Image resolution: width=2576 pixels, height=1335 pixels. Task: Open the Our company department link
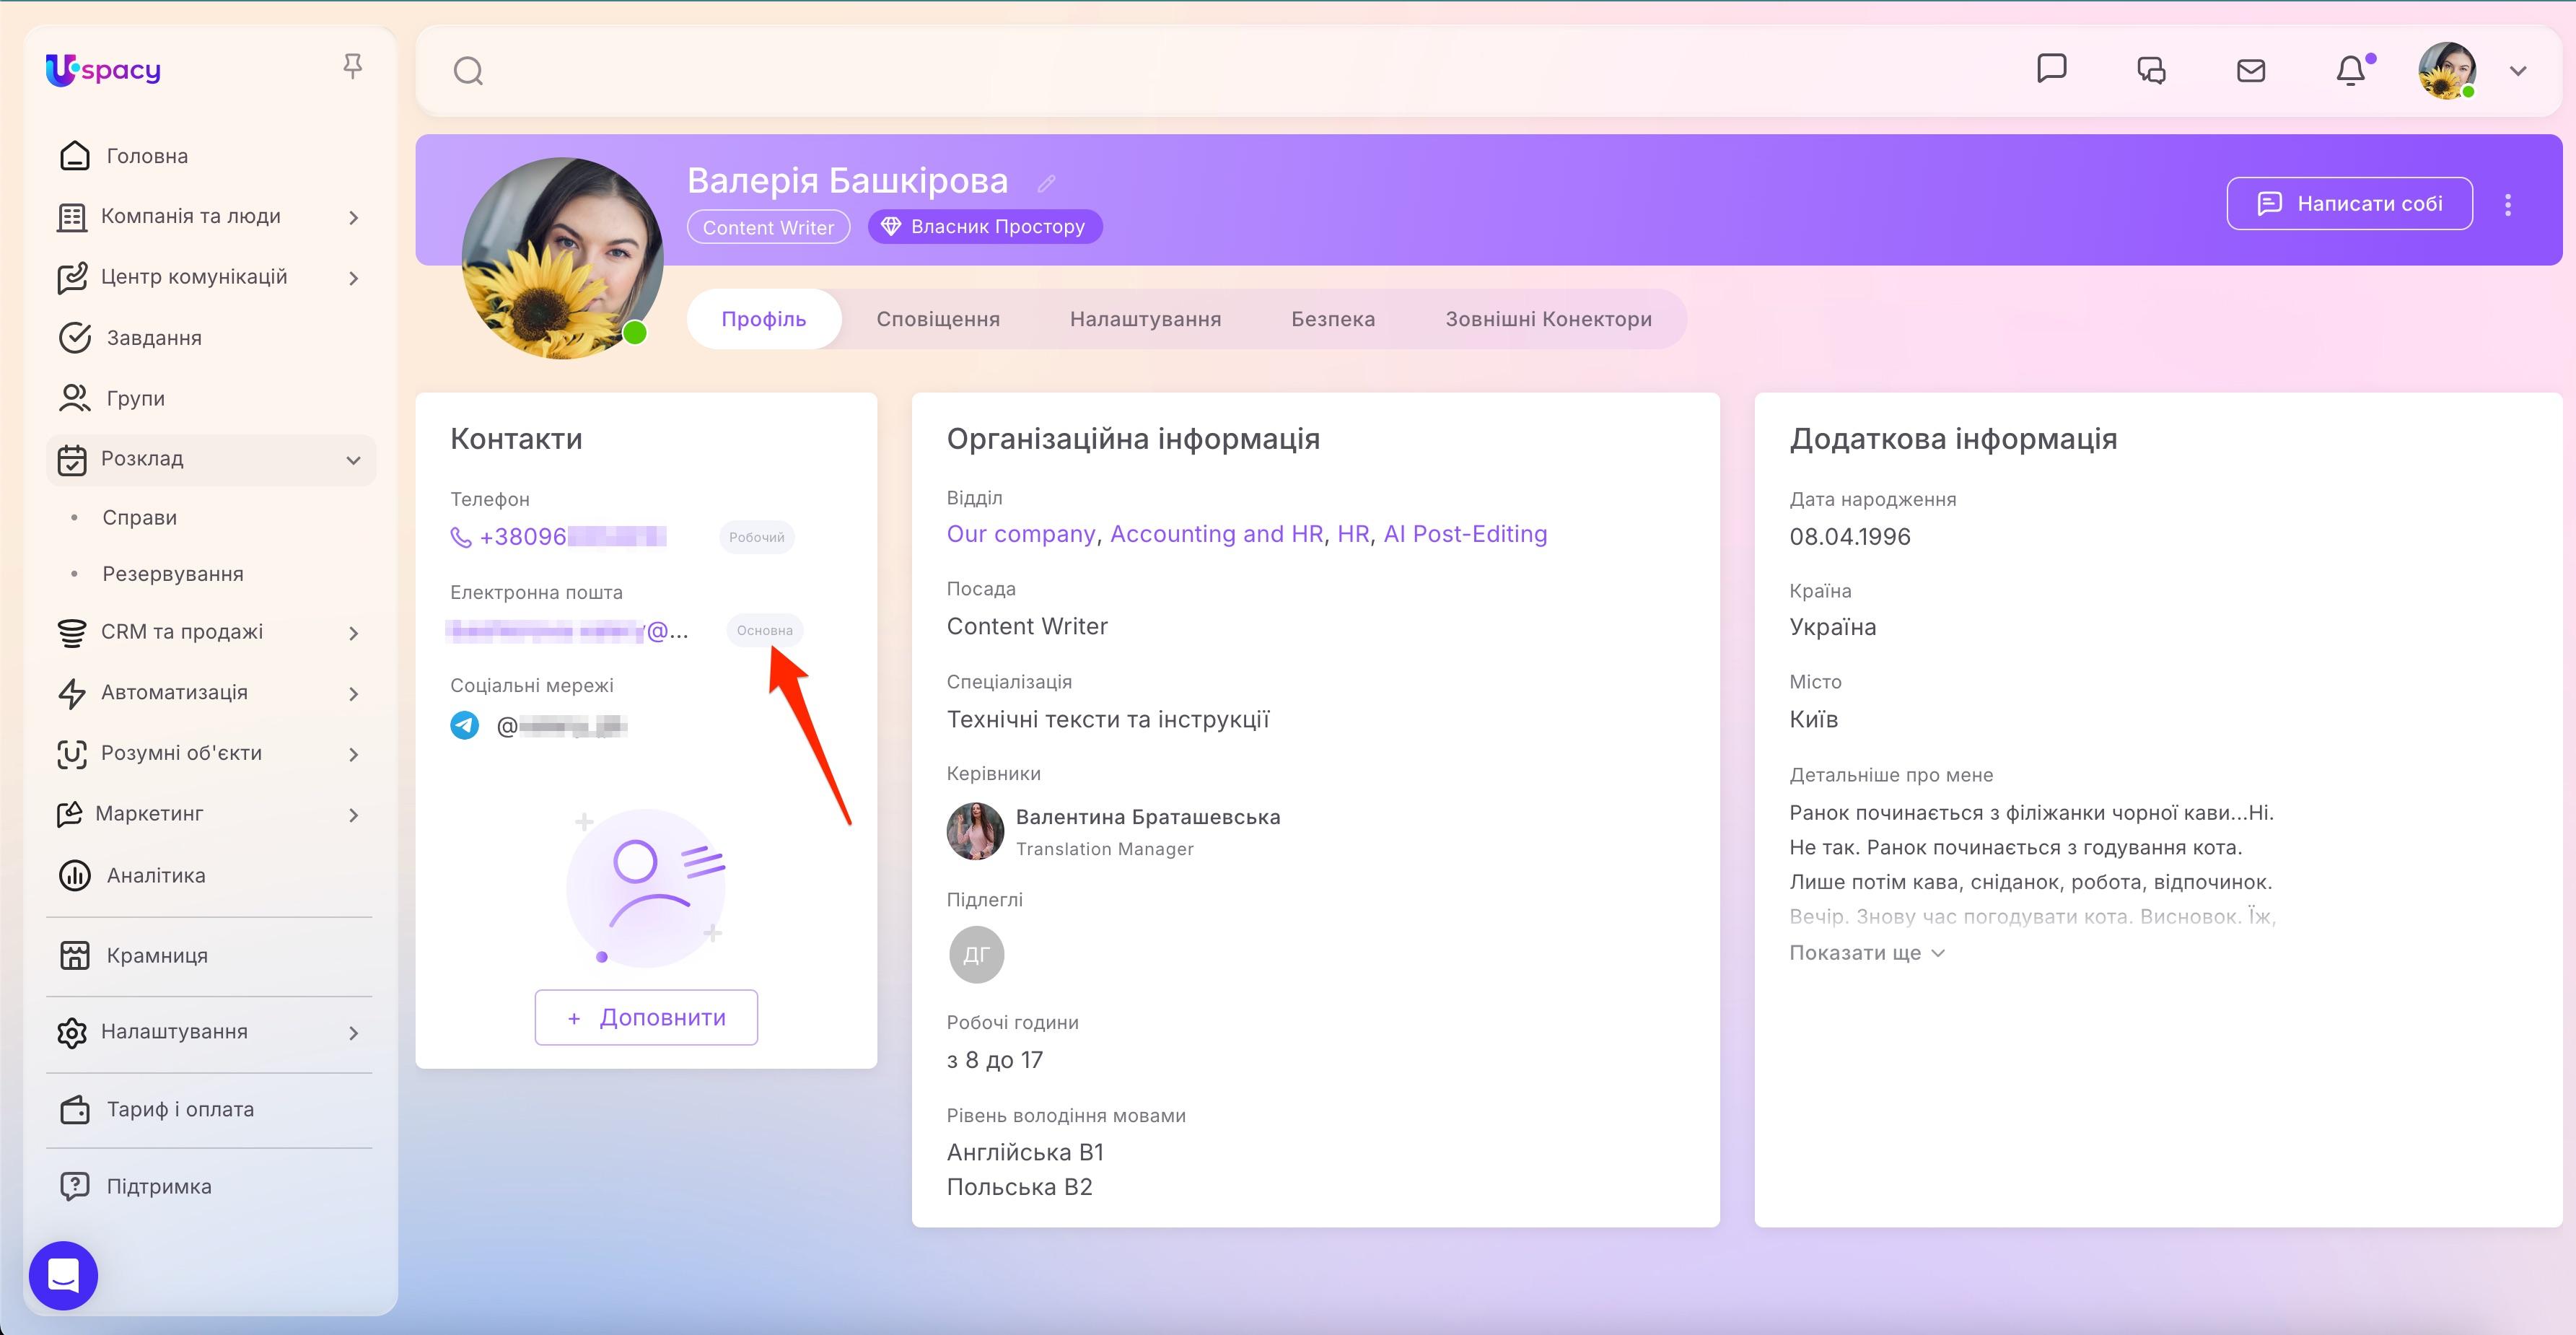point(1021,534)
